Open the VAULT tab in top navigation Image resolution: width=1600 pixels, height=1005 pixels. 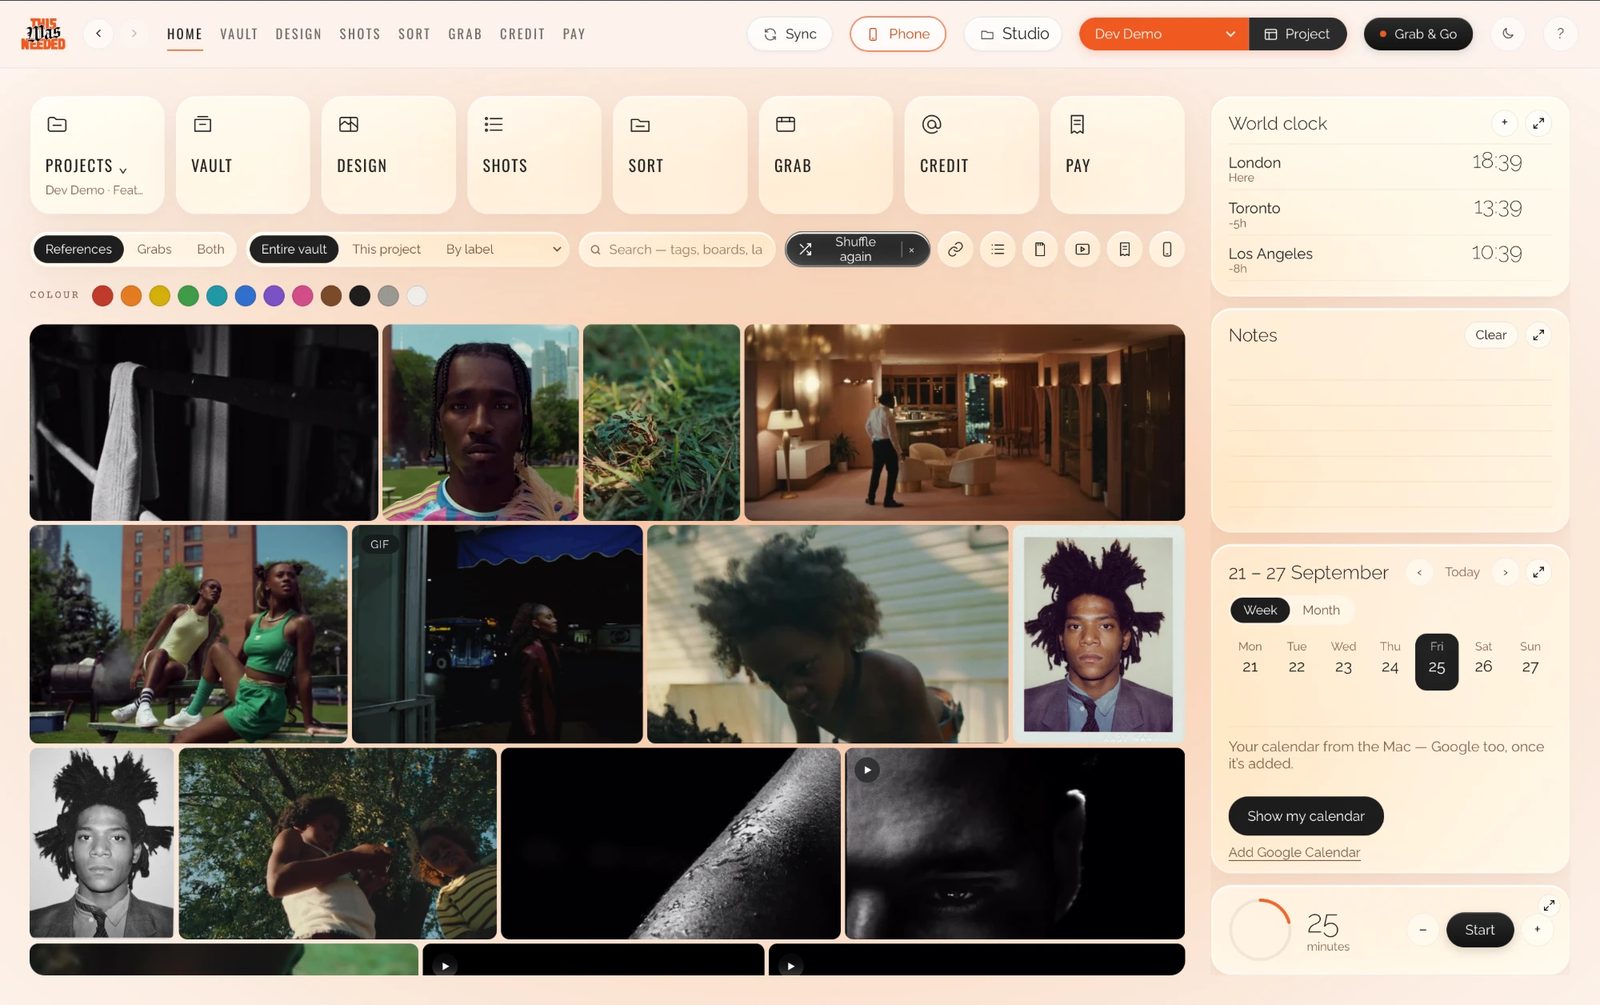tap(239, 34)
